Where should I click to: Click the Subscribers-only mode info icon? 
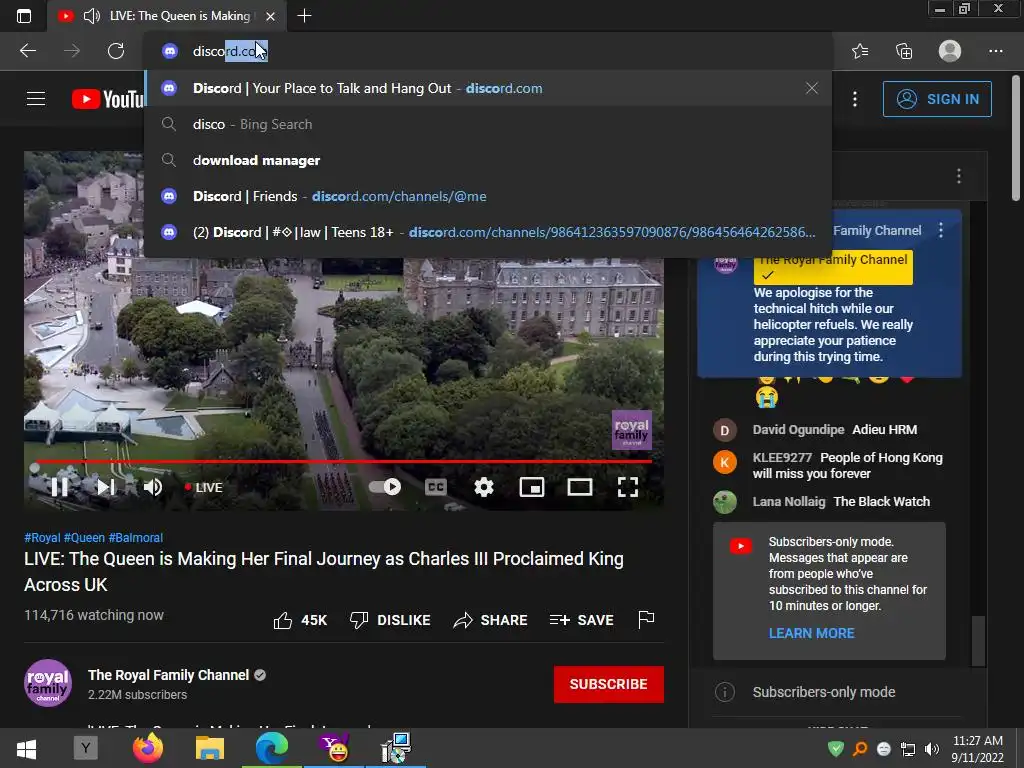[725, 692]
